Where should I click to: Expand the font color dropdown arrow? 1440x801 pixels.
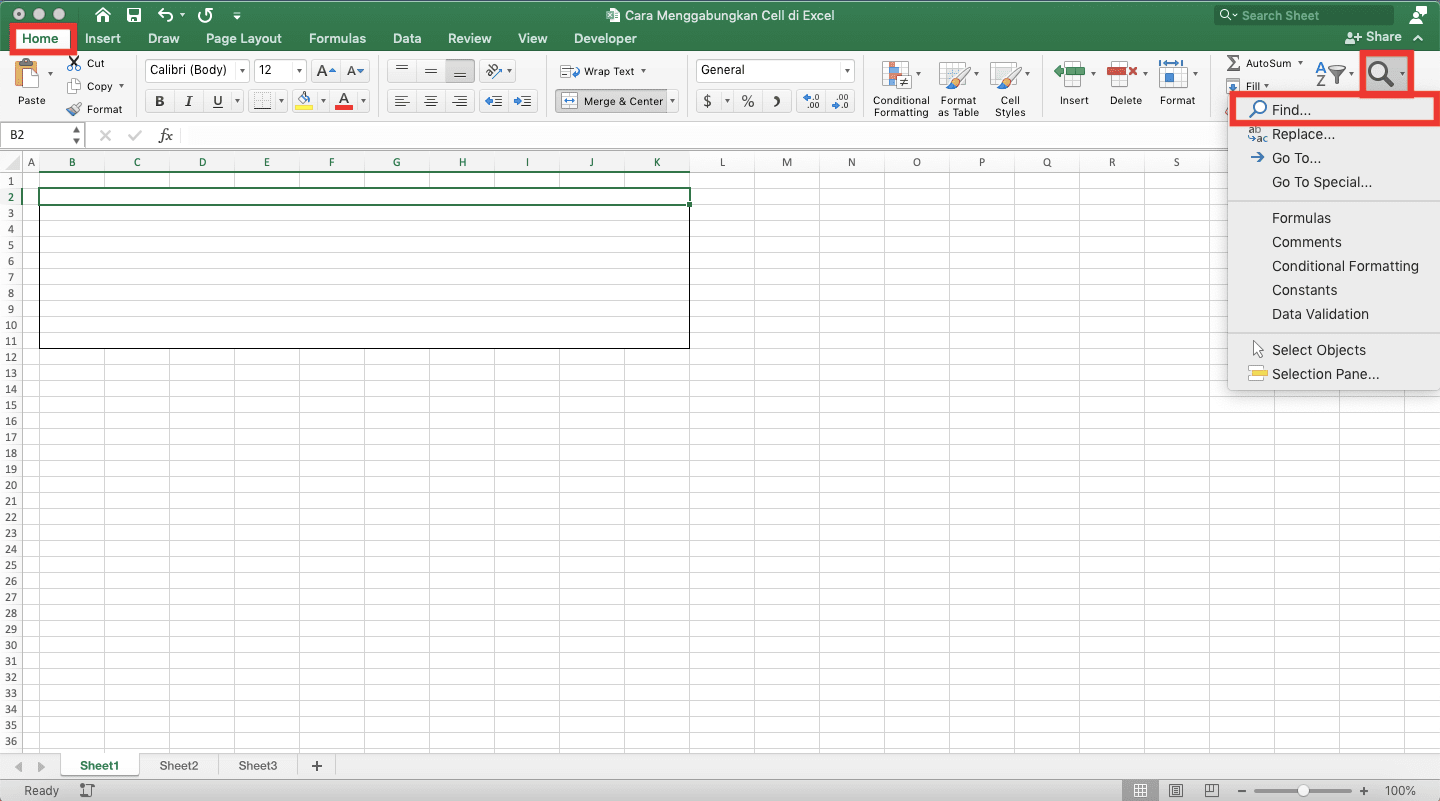(x=363, y=101)
